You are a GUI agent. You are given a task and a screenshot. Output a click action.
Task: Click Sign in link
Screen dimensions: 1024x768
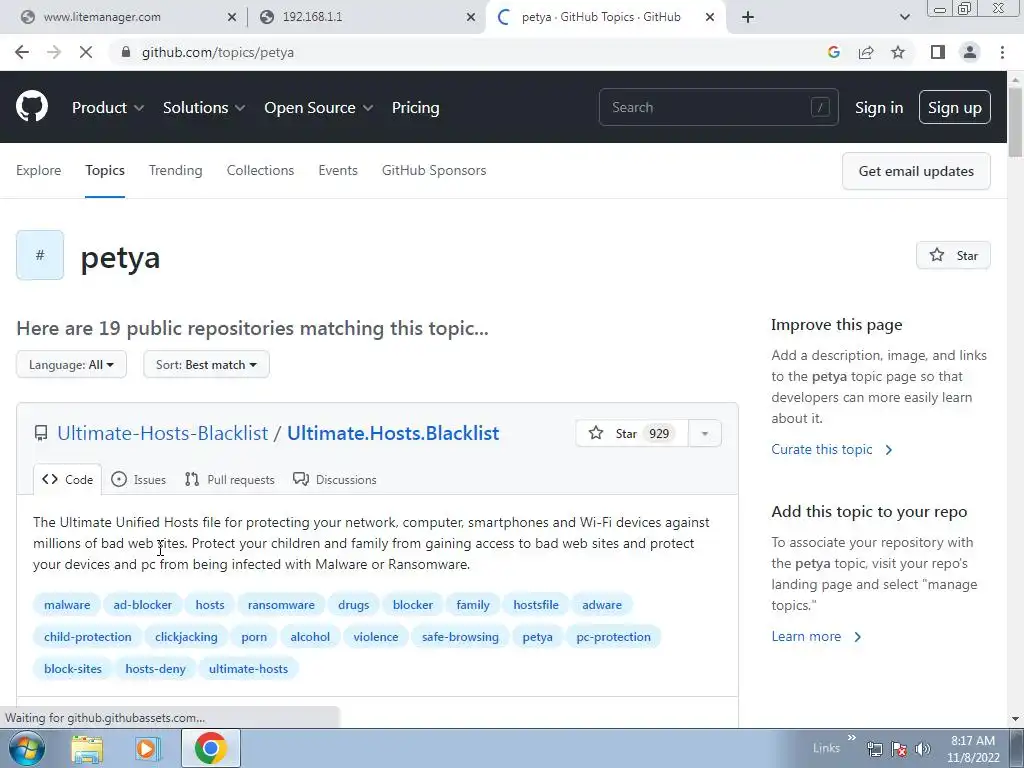click(x=879, y=108)
